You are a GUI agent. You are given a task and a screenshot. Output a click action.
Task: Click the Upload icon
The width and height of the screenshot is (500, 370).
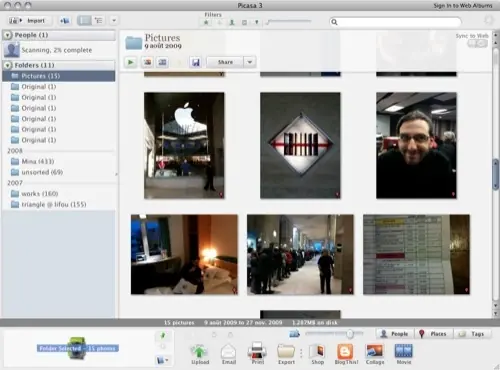[200, 354]
